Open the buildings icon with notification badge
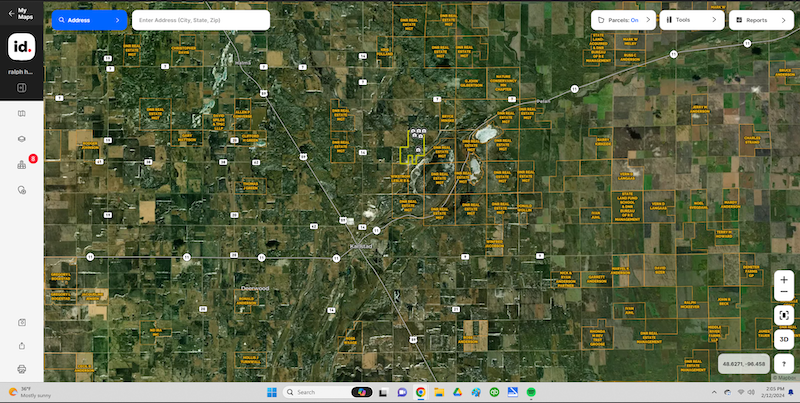The height and width of the screenshot is (403, 800). [21, 164]
